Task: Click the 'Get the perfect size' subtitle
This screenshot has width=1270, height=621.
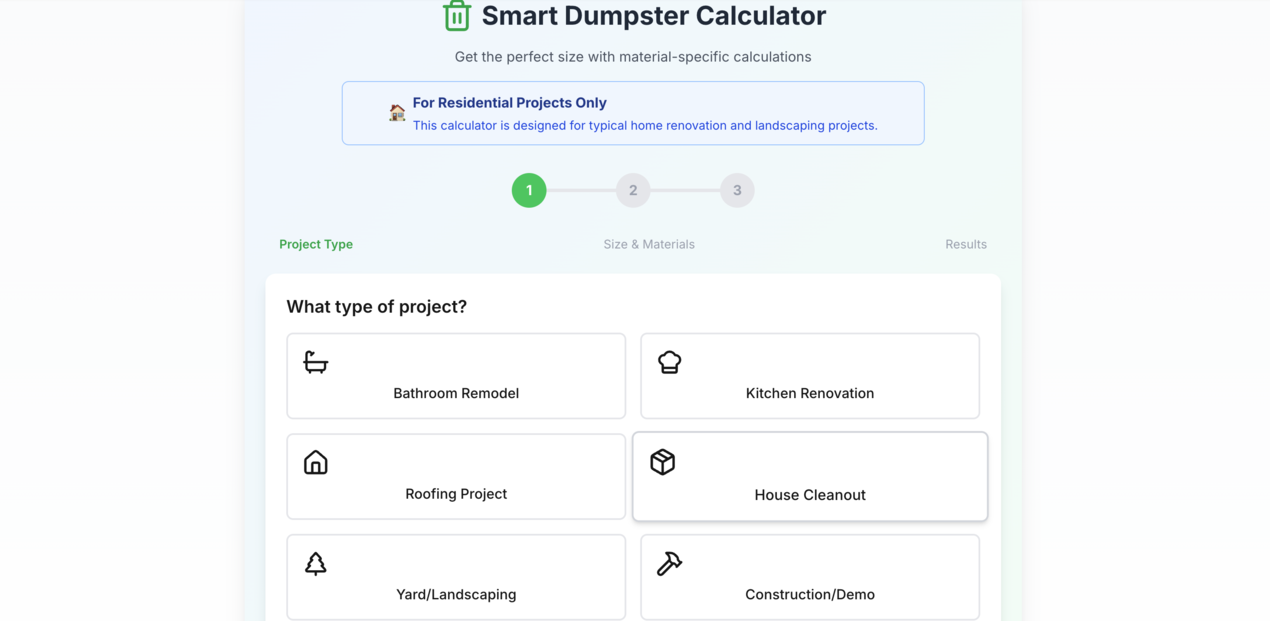Action: point(633,57)
